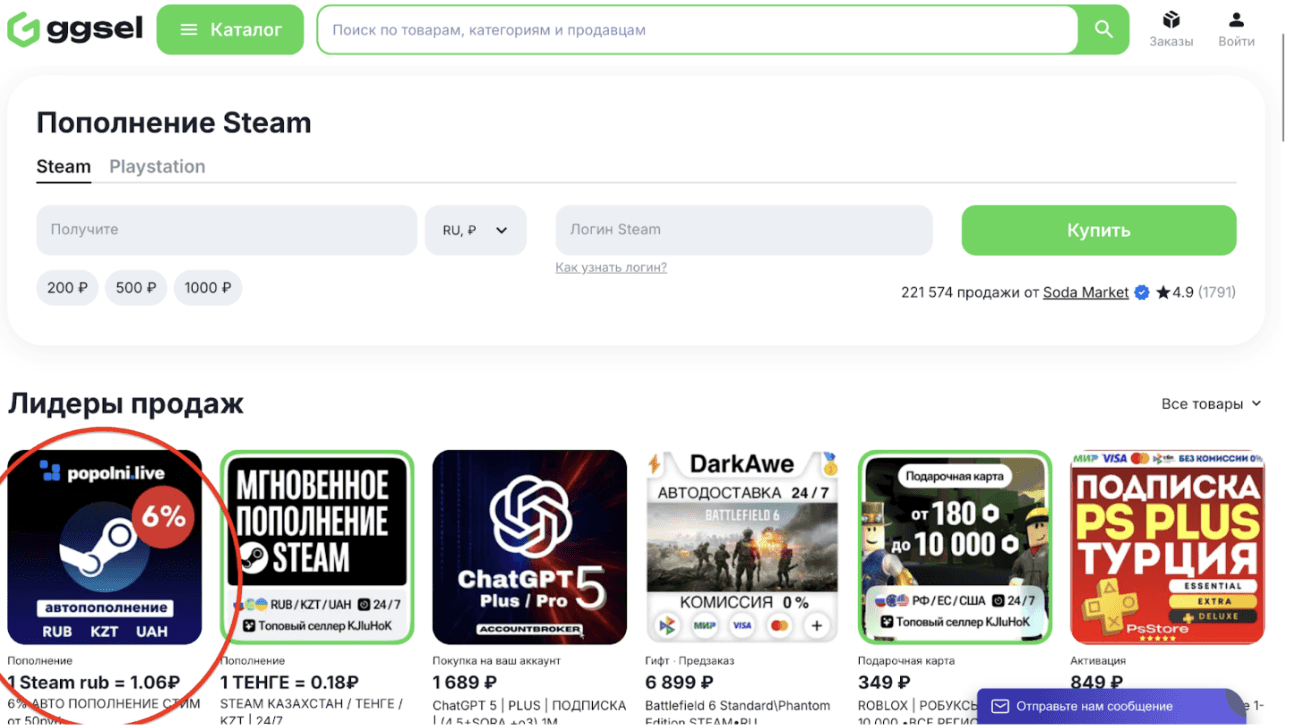Screen dimensions: 1294x728
Task: Focus the product search field
Action: tap(697, 30)
